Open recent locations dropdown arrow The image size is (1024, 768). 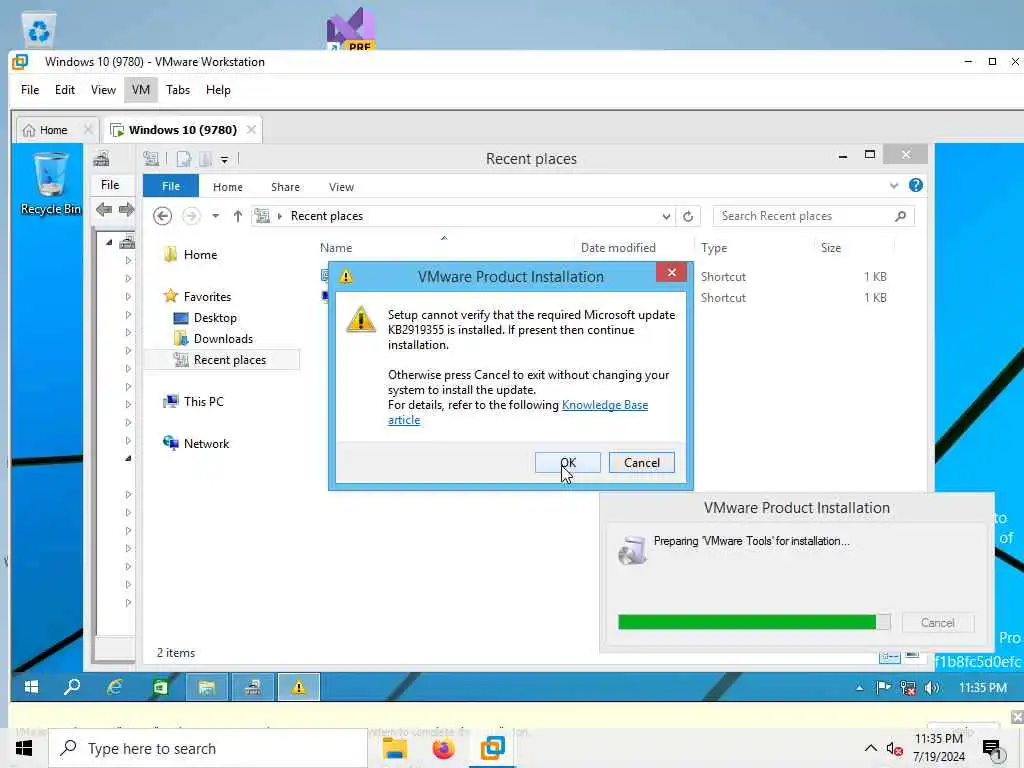tap(215, 216)
